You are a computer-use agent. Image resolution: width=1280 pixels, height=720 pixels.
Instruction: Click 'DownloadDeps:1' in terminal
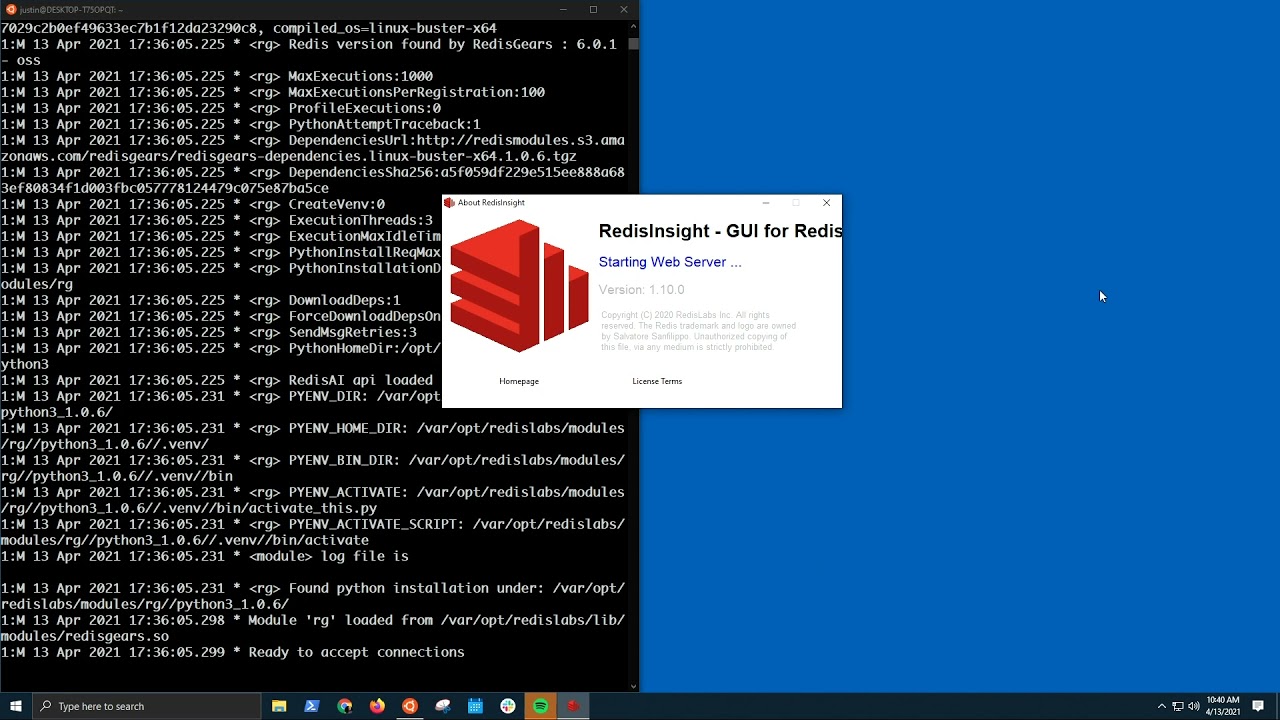coord(344,300)
